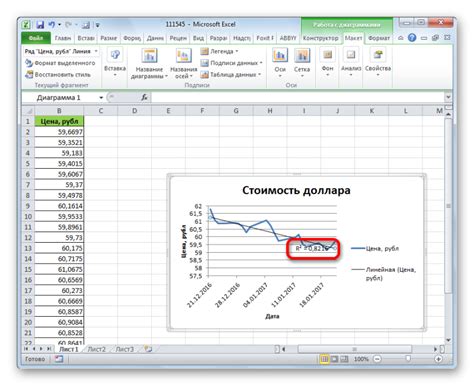Select Normal view button in status bar
This screenshot has width=474, height=386.
324,359
